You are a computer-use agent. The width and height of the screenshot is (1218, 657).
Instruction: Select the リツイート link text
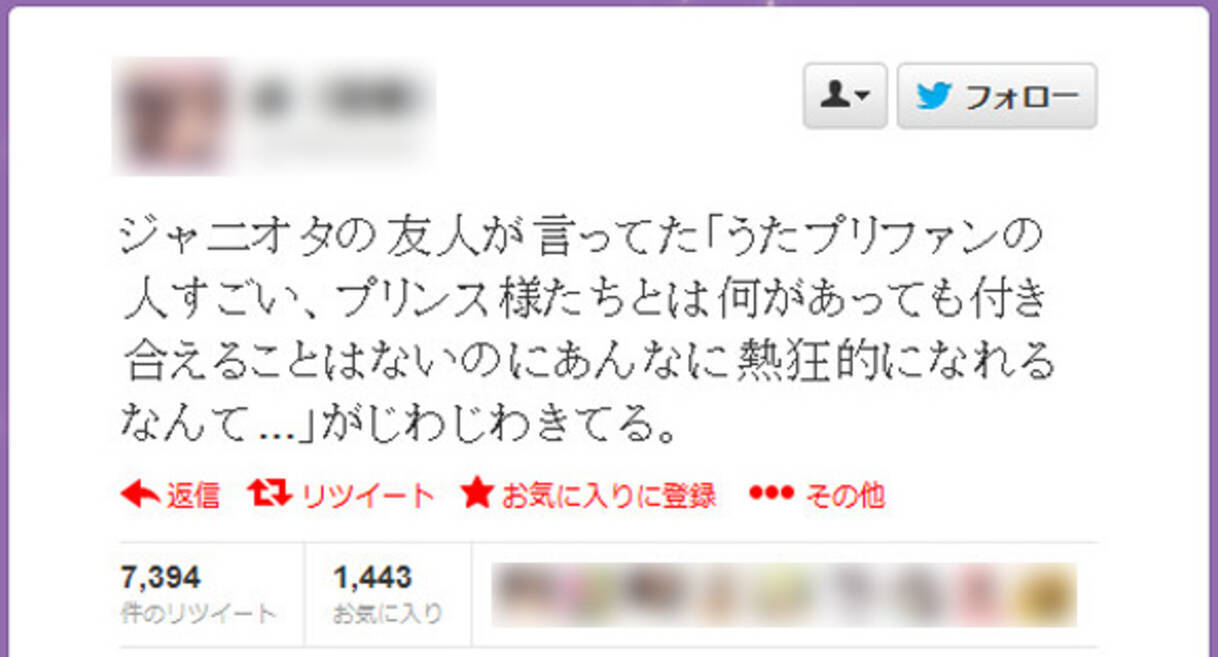368,495
